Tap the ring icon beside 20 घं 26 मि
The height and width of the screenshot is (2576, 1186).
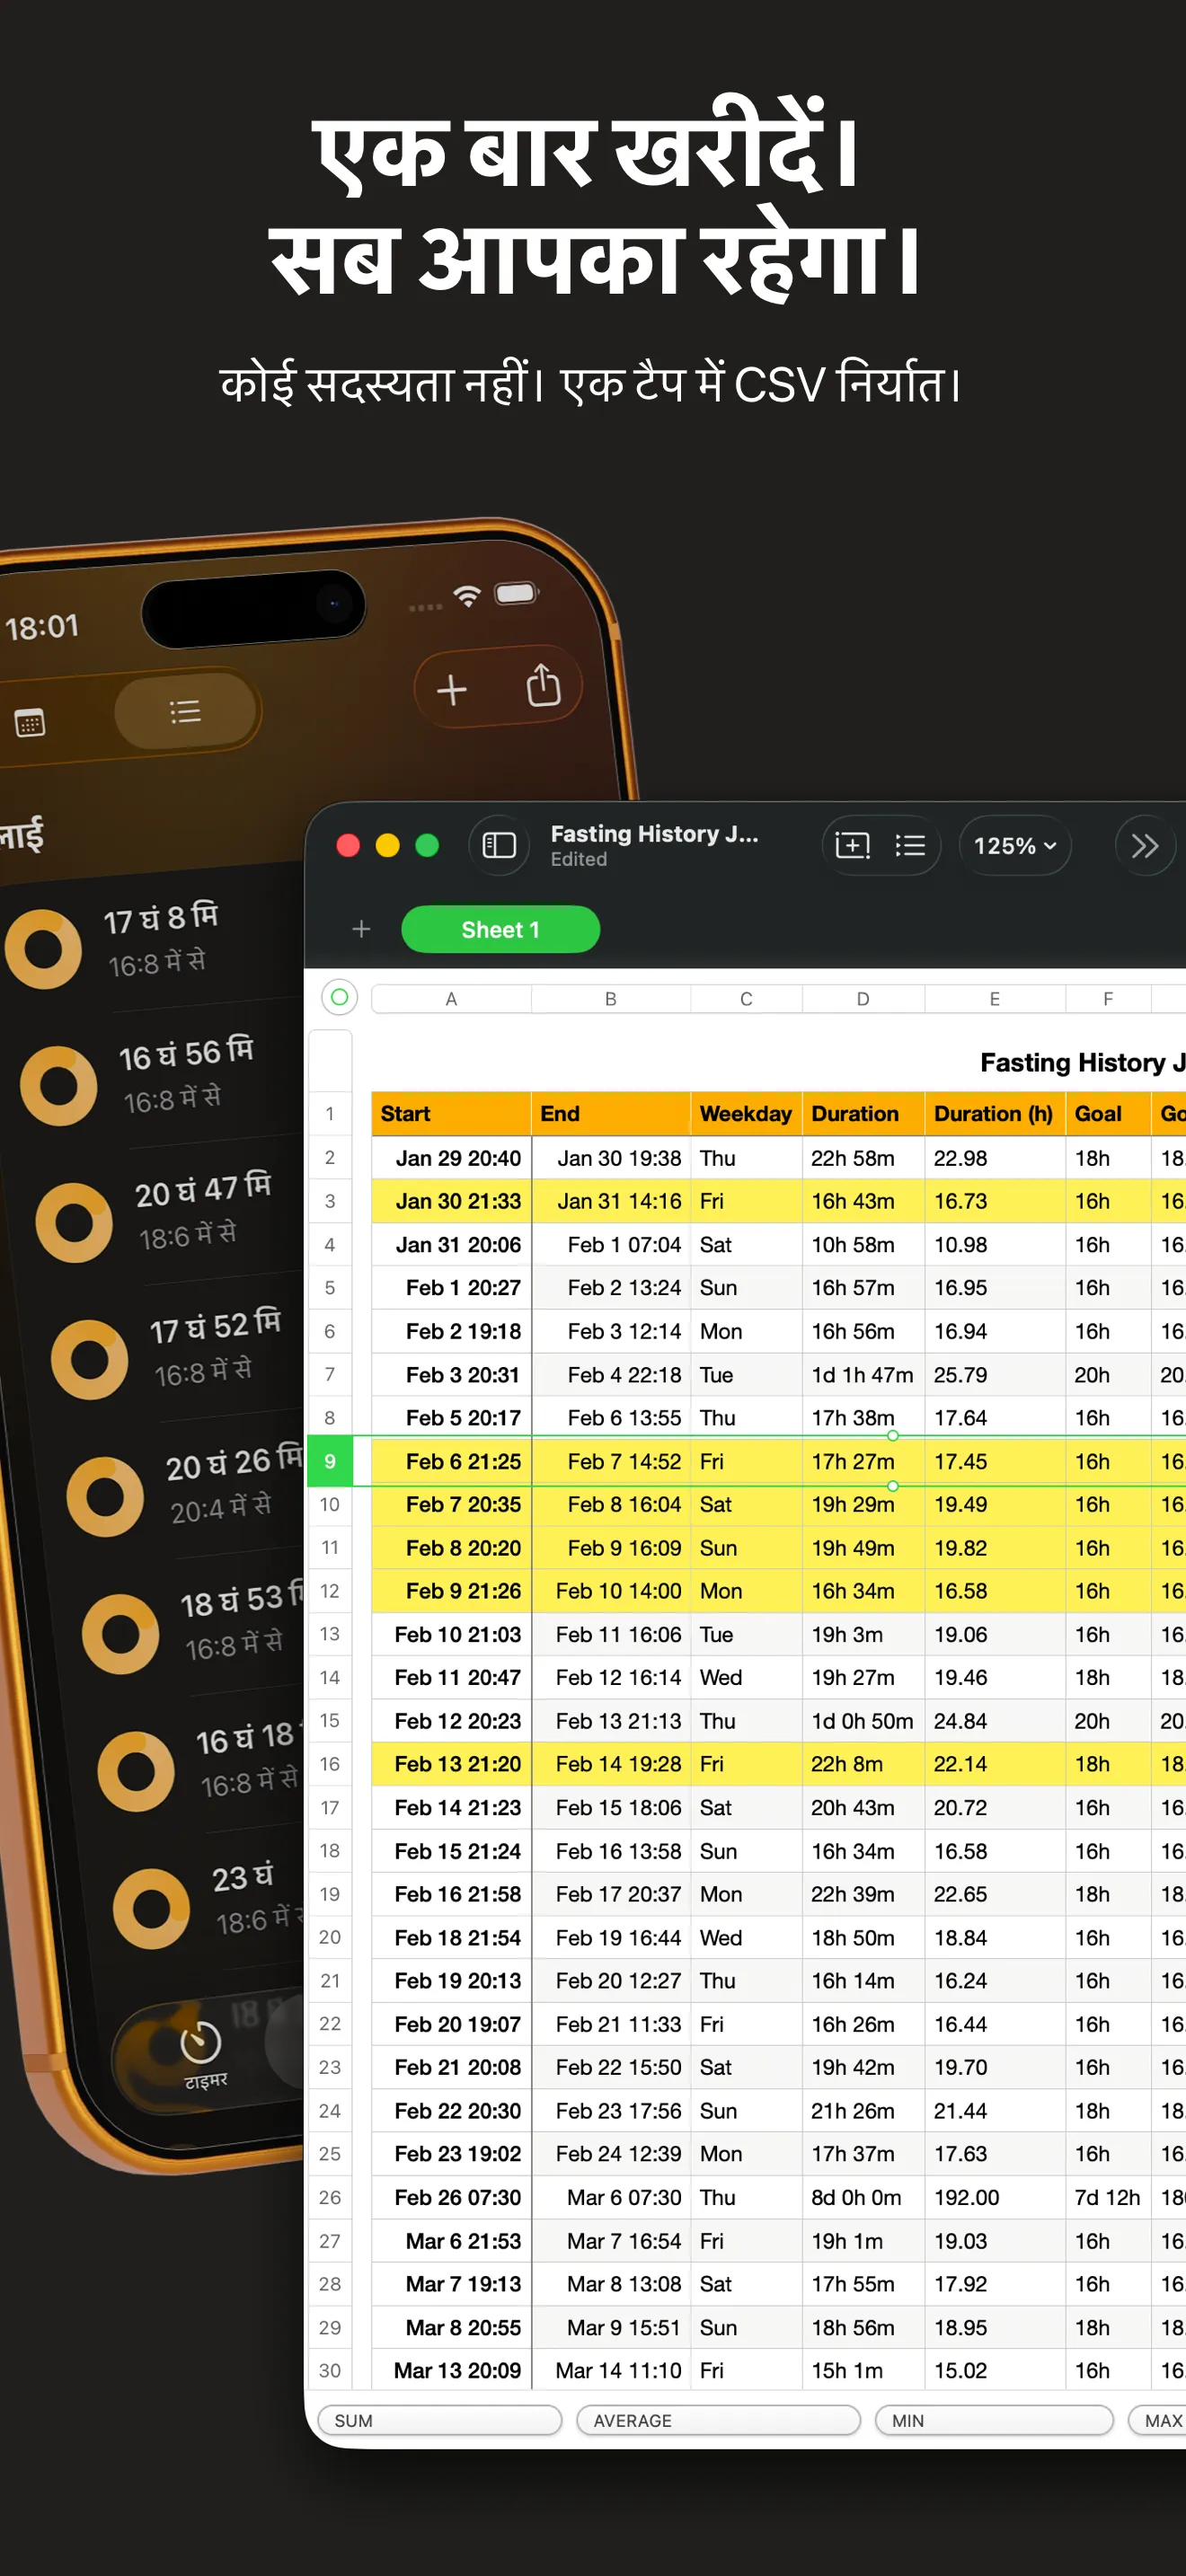[x=105, y=1496]
